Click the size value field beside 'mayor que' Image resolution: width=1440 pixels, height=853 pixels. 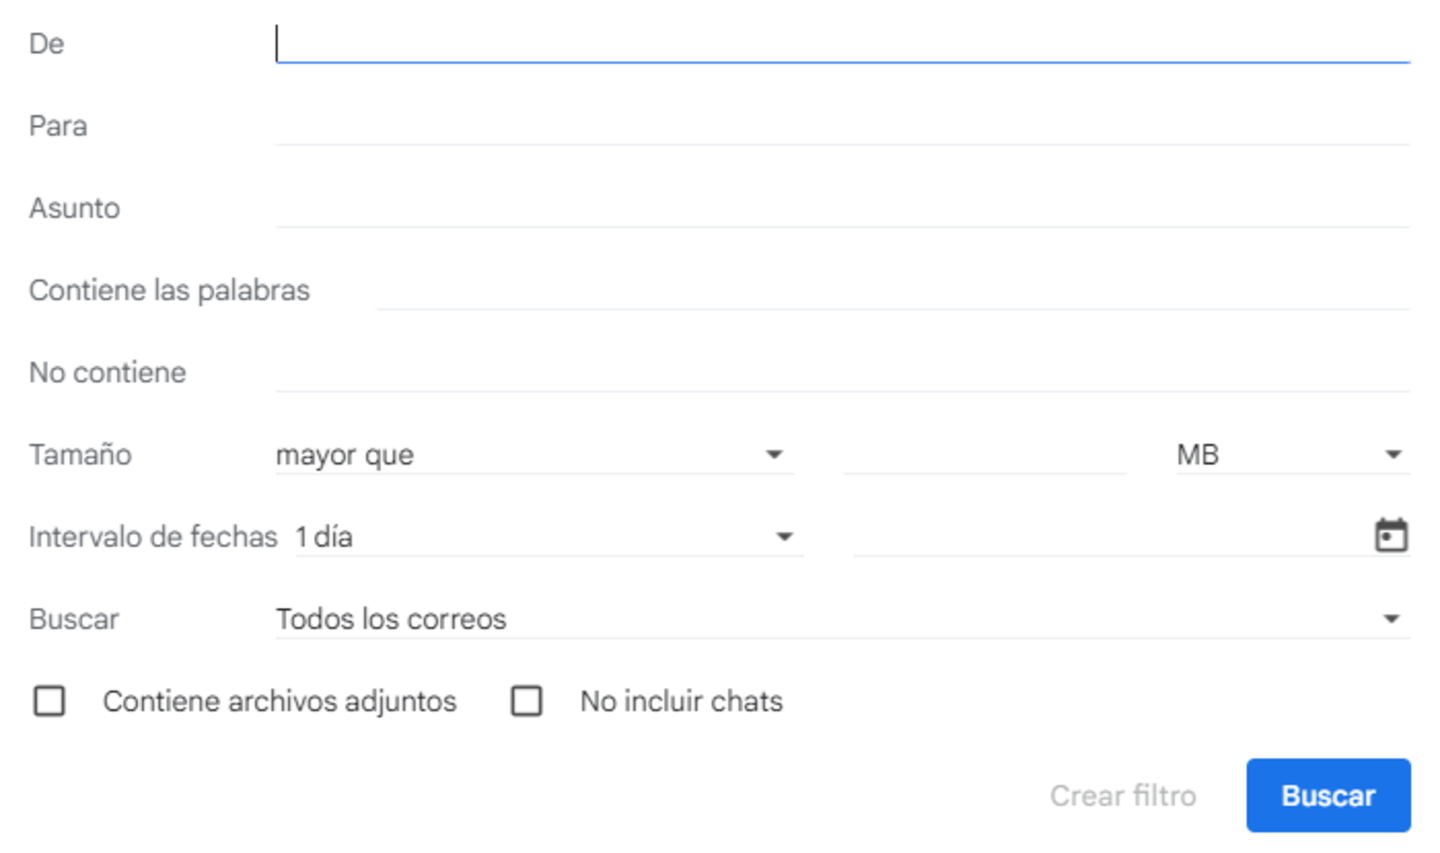pos(985,455)
